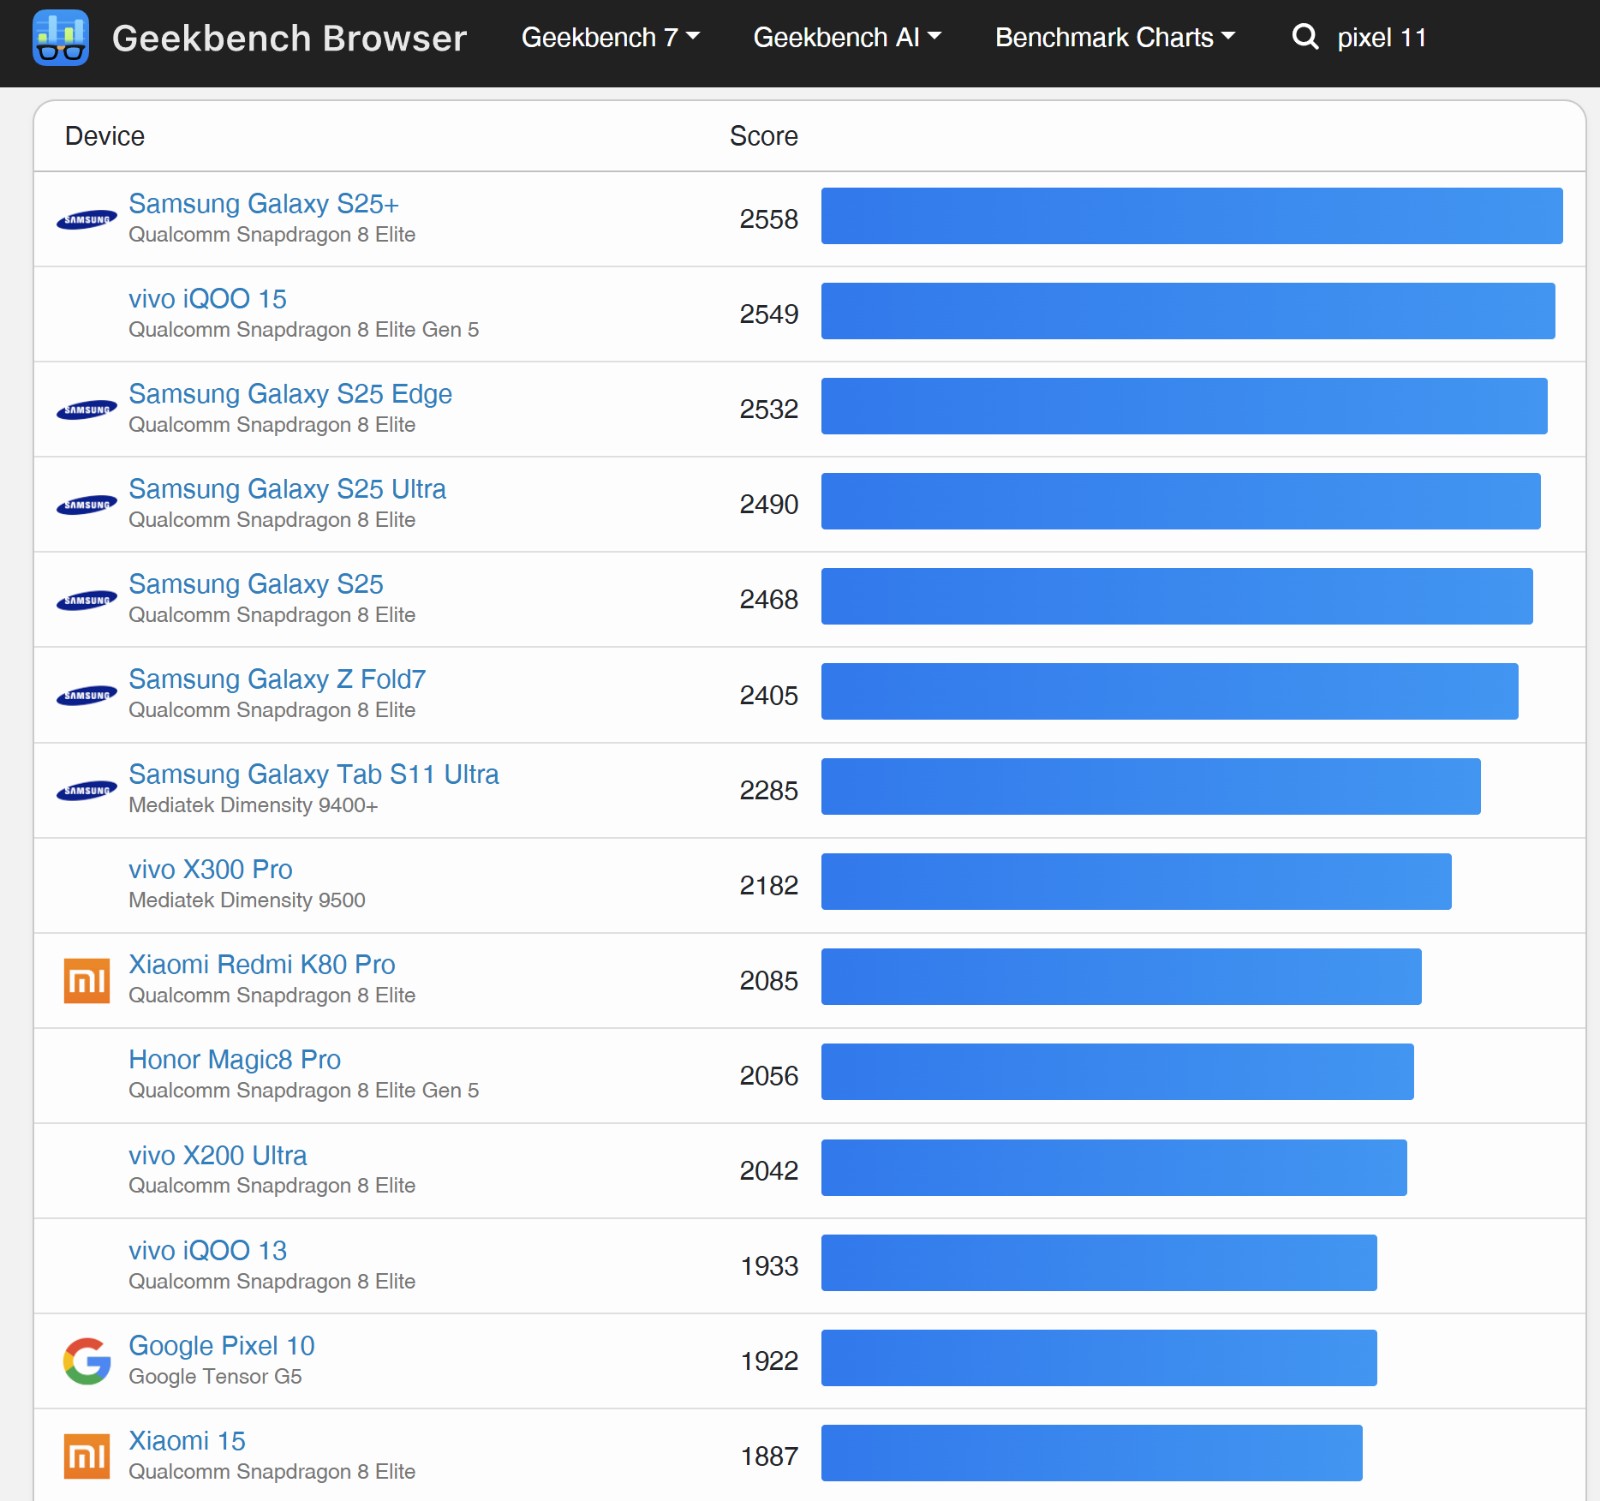Open the Xiaomi 15 device link
The width and height of the screenshot is (1600, 1501).
[187, 1439]
